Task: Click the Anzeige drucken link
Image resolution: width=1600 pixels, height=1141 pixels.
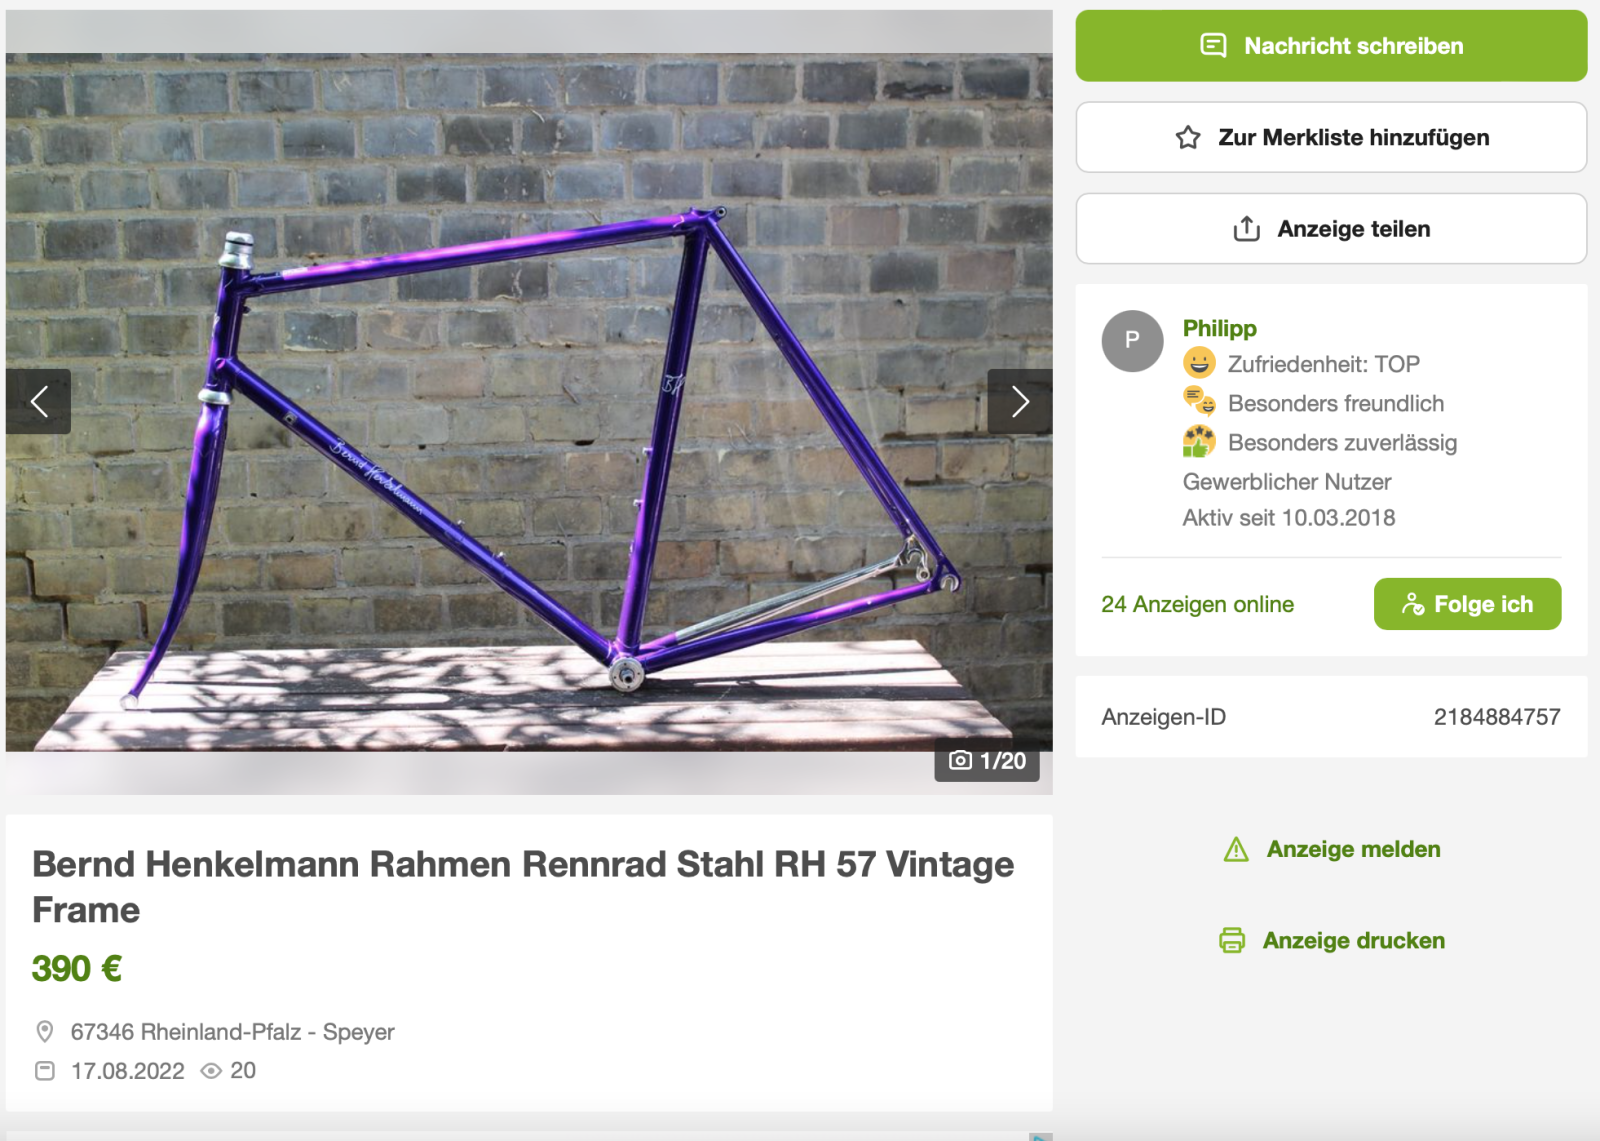Action: click(1353, 941)
